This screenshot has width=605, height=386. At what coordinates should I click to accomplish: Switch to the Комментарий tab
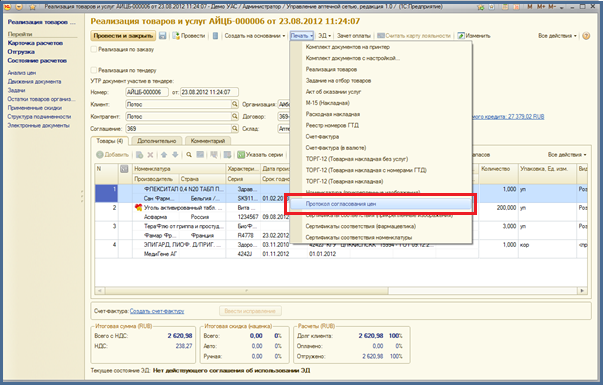[208, 141]
